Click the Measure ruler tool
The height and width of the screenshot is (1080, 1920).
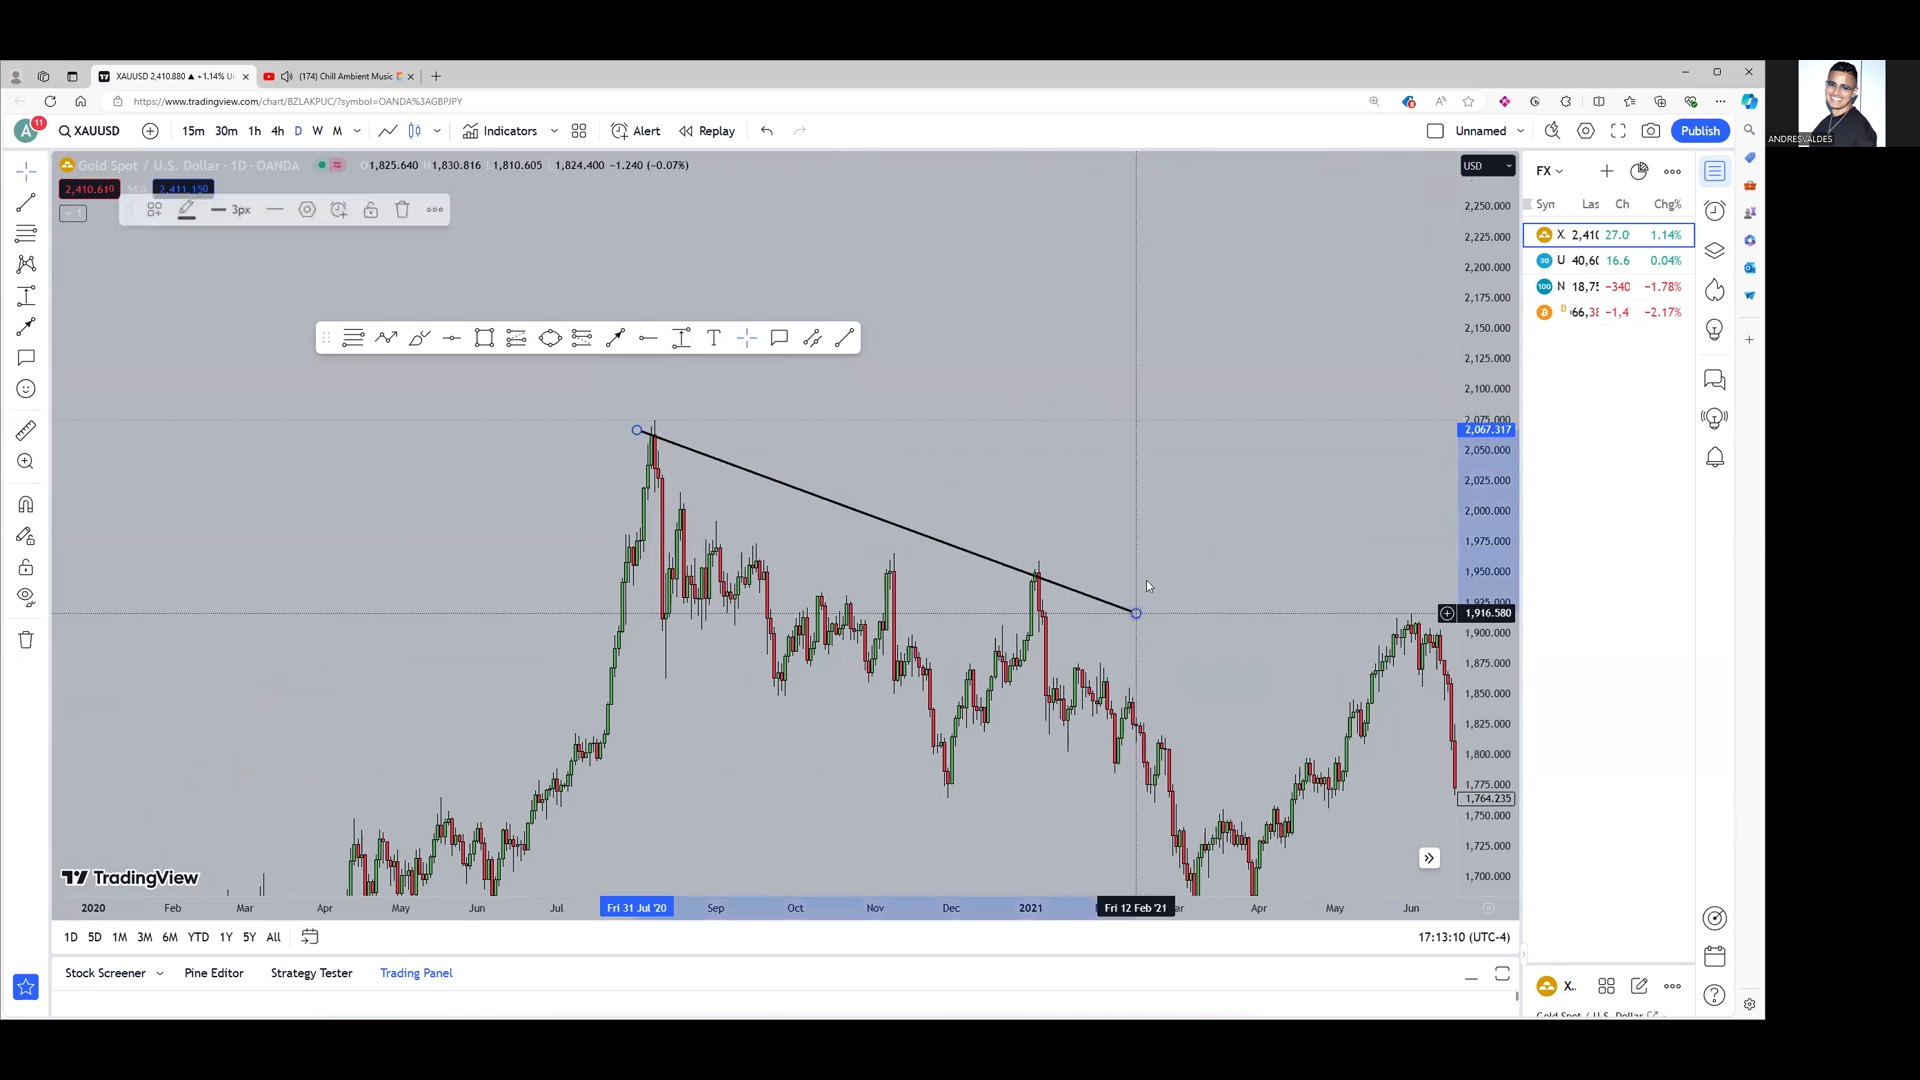(x=26, y=431)
